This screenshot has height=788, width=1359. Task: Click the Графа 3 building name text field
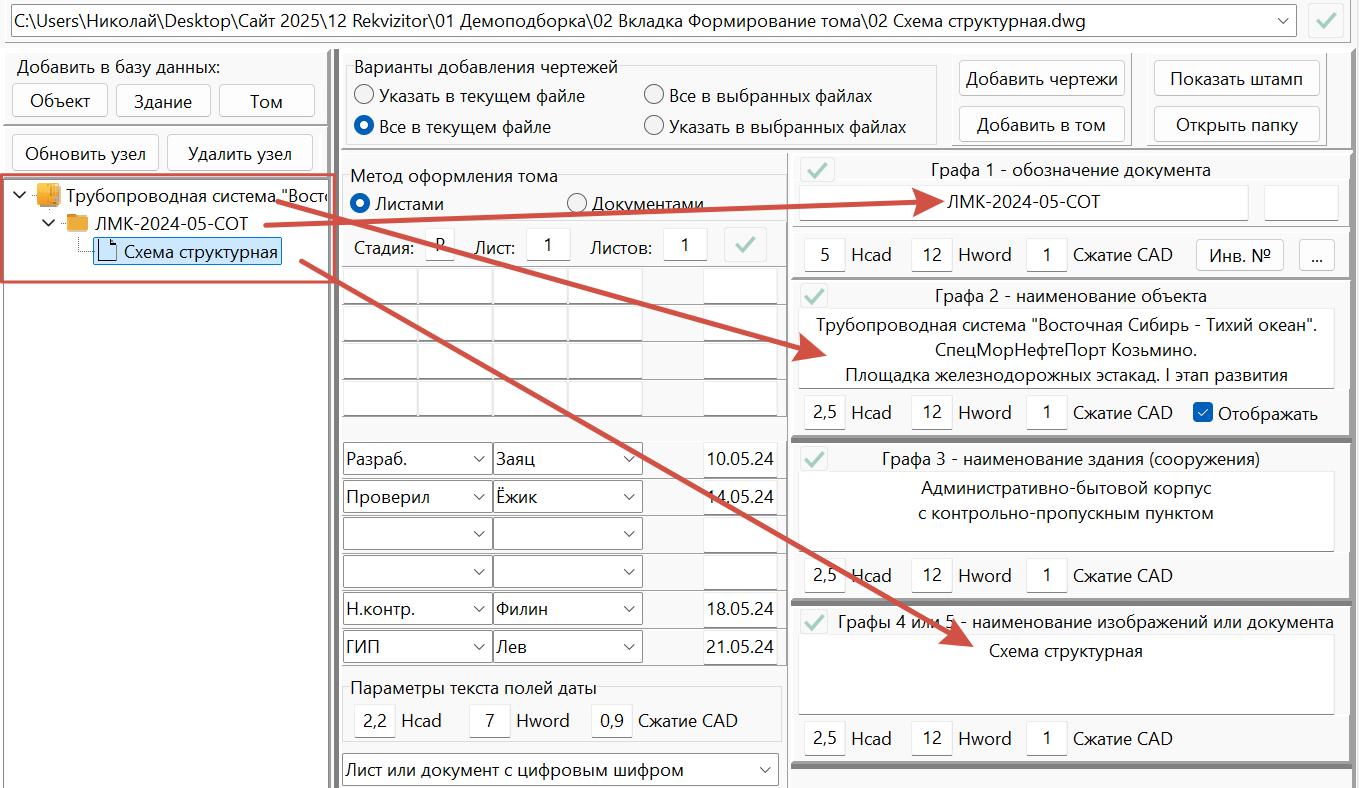point(1066,511)
